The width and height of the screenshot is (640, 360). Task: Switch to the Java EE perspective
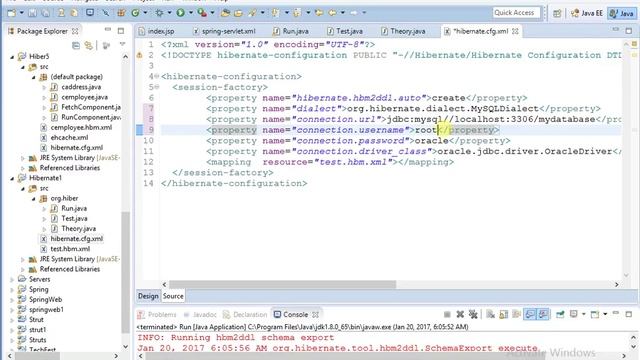[x=587, y=13]
